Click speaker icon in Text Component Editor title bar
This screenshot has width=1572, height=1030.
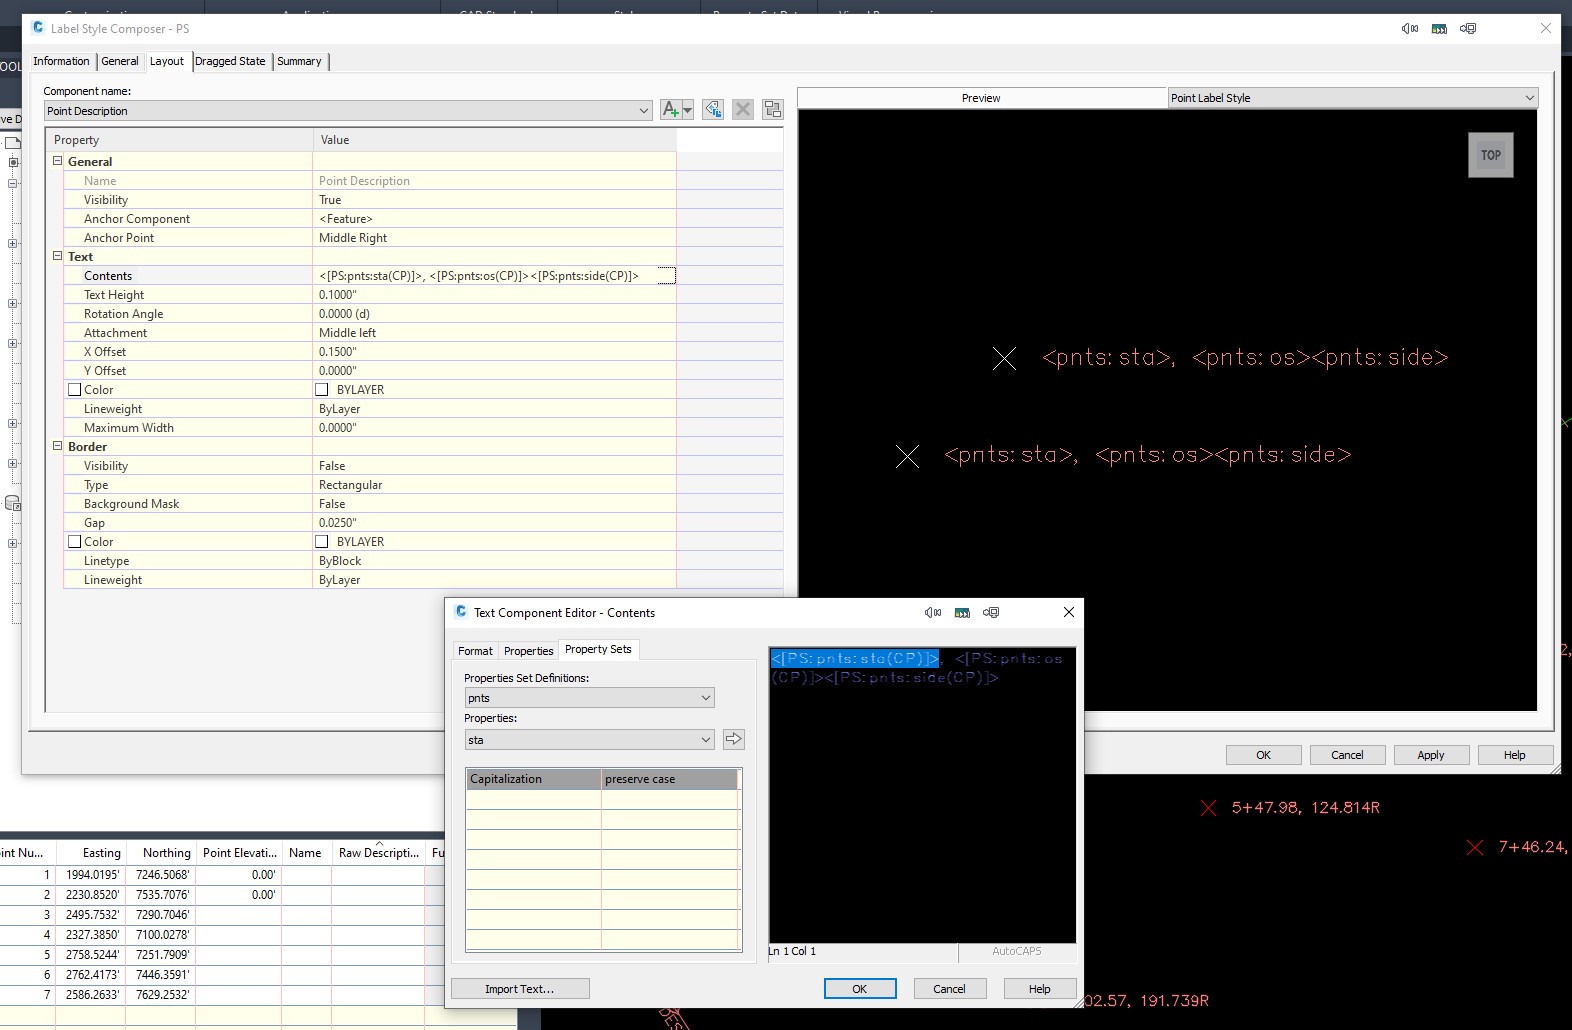(x=933, y=613)
